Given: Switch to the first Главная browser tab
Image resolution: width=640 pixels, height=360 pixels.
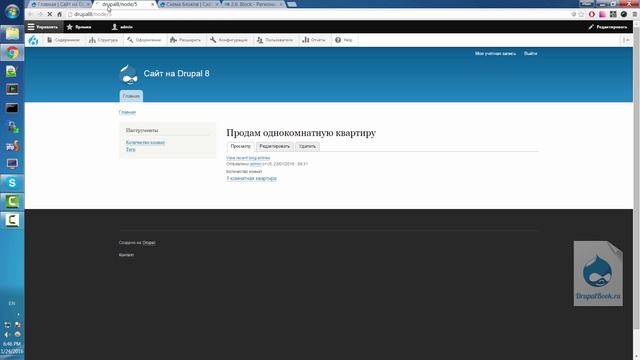Looking at the screenshot, I should coord(60,4).
